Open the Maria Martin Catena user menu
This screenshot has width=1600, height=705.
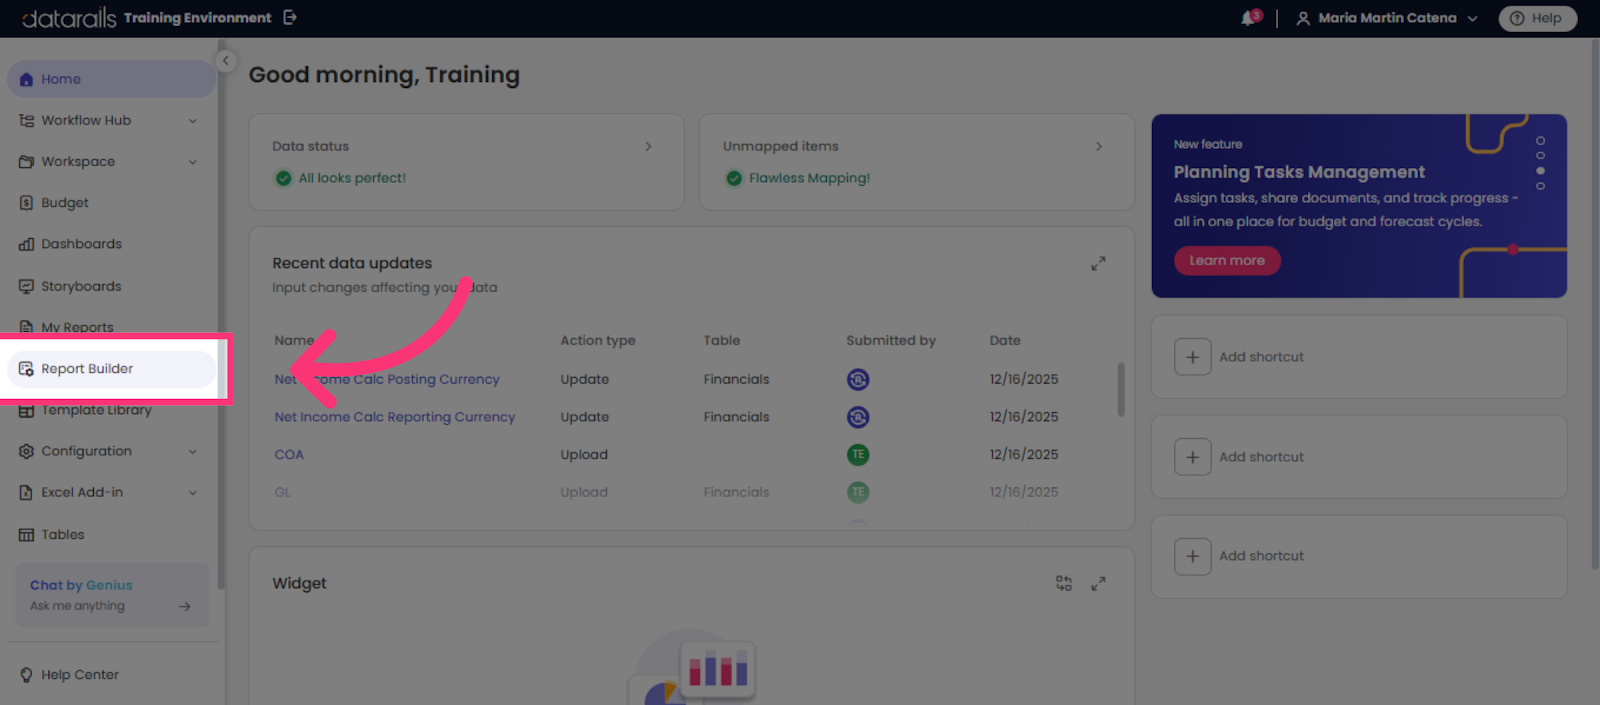[x=1386, y=18]
